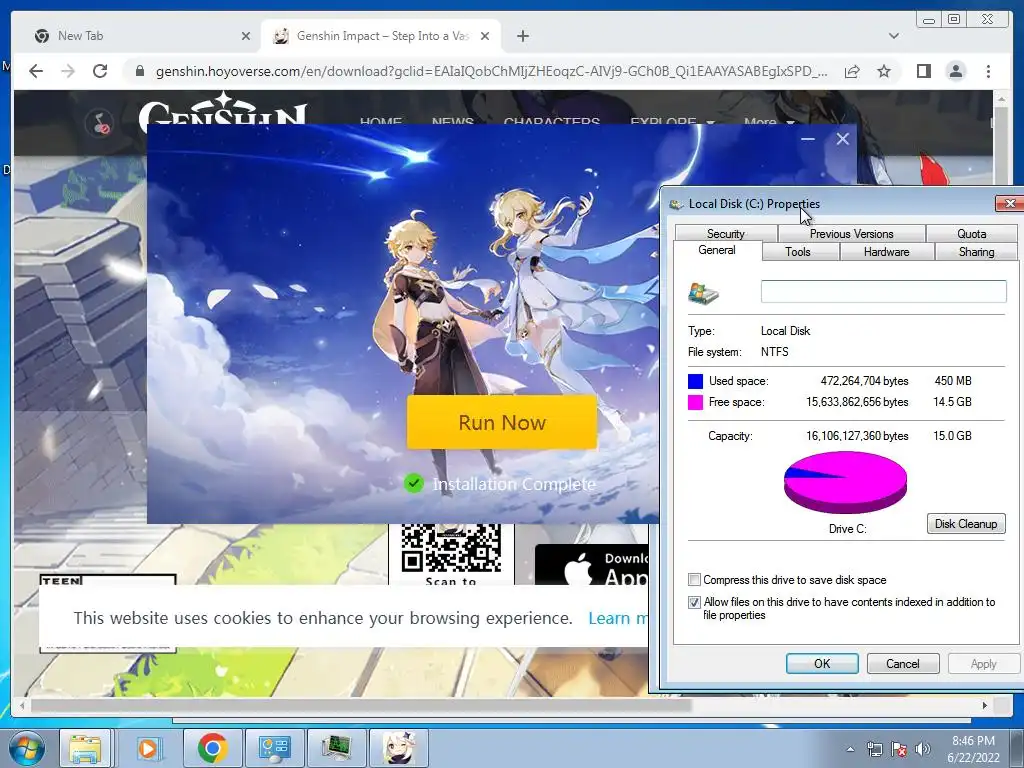Close the New Tab tab
The image size is (1024, 768).
246,36
